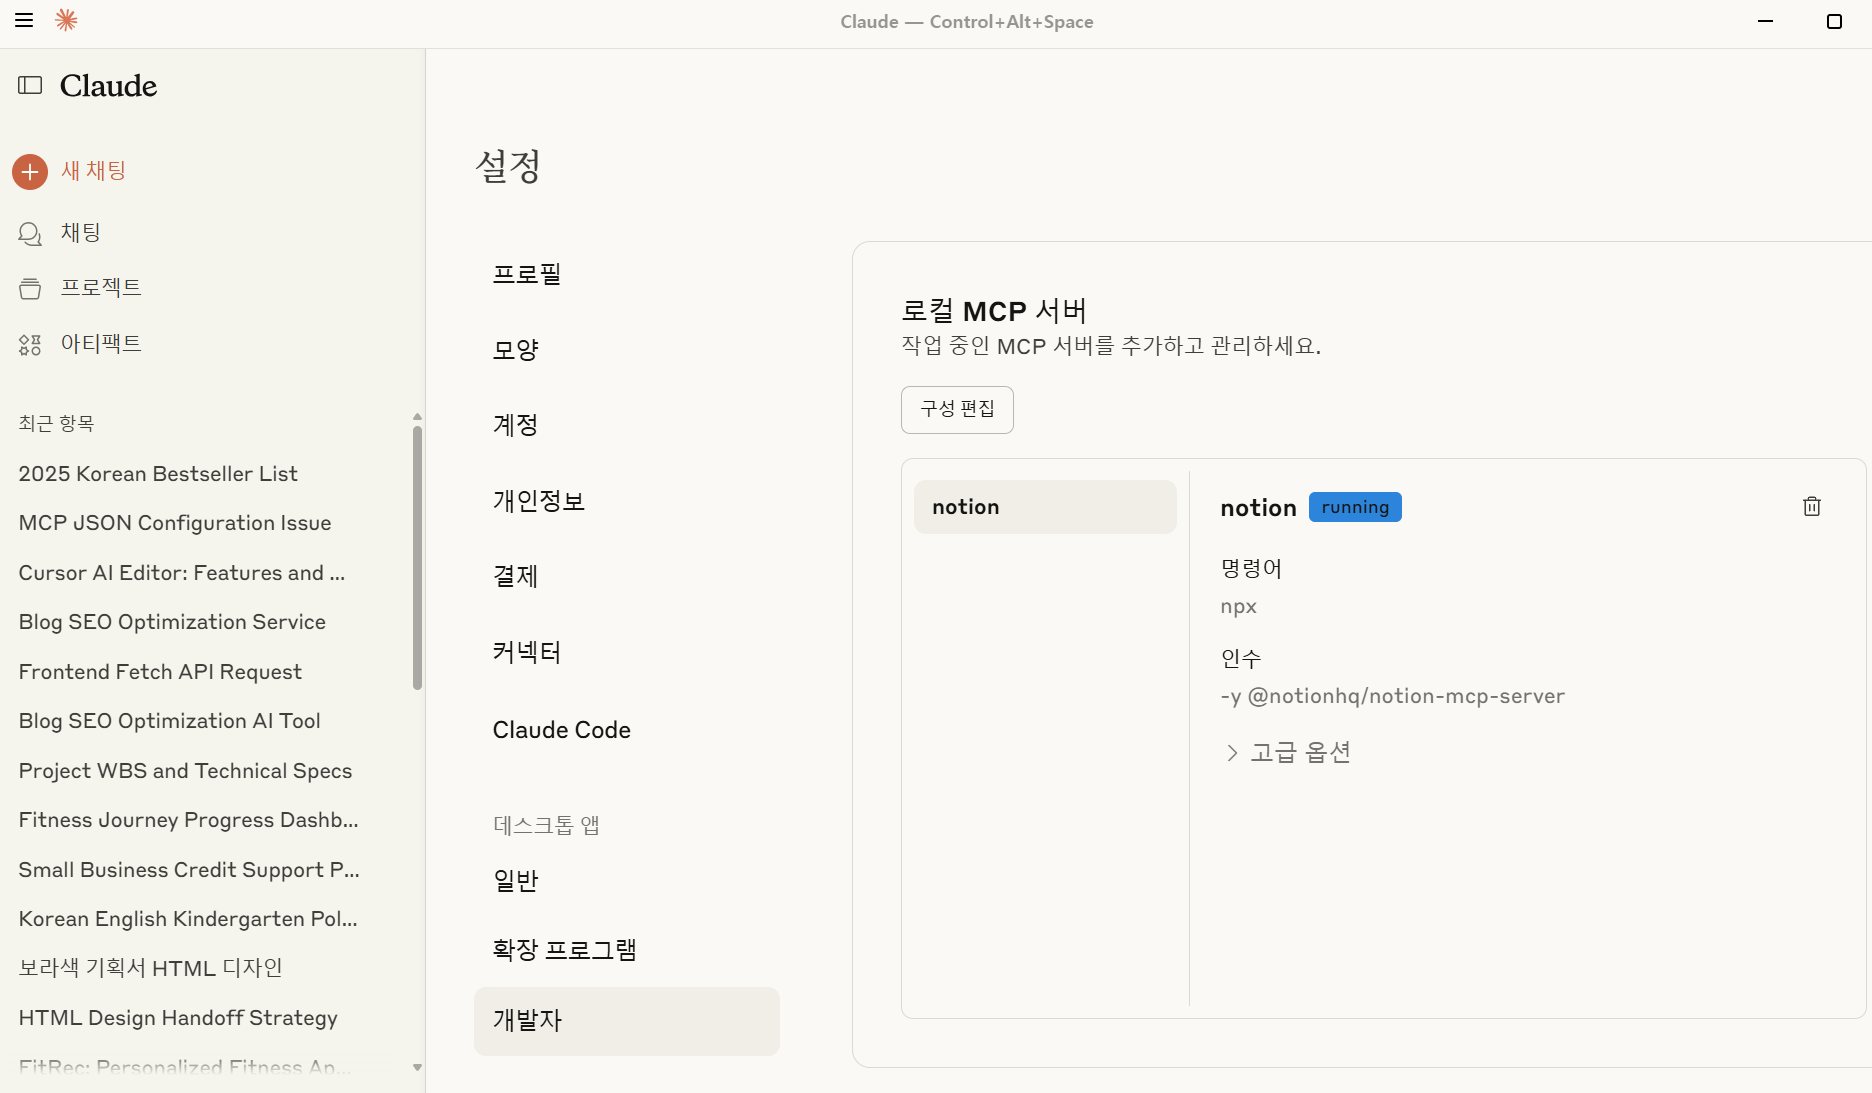Go to 아티팩트 in the sidebar
Image resolution: width=1872 pixels, height=1093 pixels.
coord(101,344)
